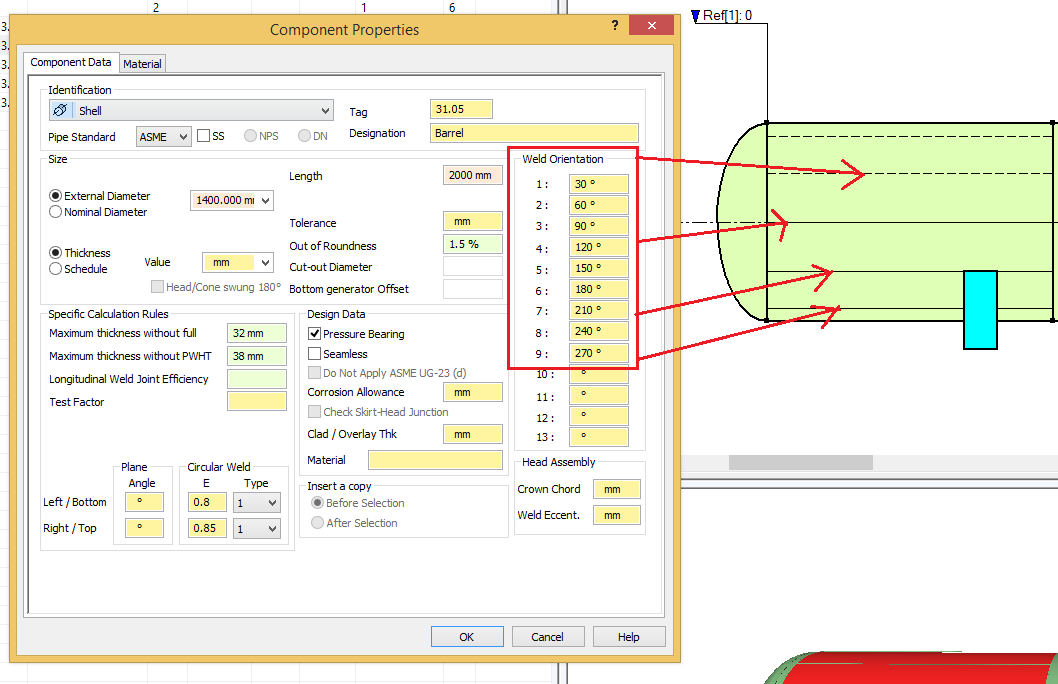Select the Schedule radio button
1058x684 pixels.
[x=56, y=268]
